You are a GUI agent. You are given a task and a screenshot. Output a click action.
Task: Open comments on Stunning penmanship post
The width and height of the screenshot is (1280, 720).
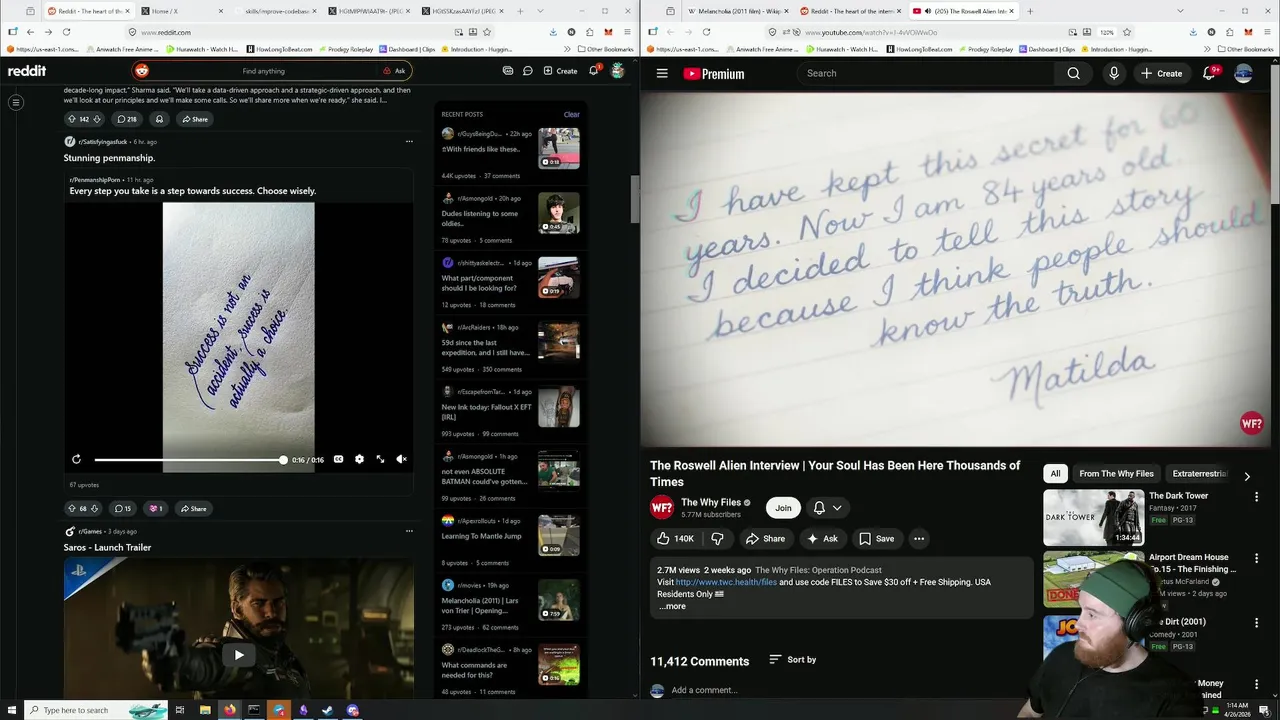tap(122, 508)
